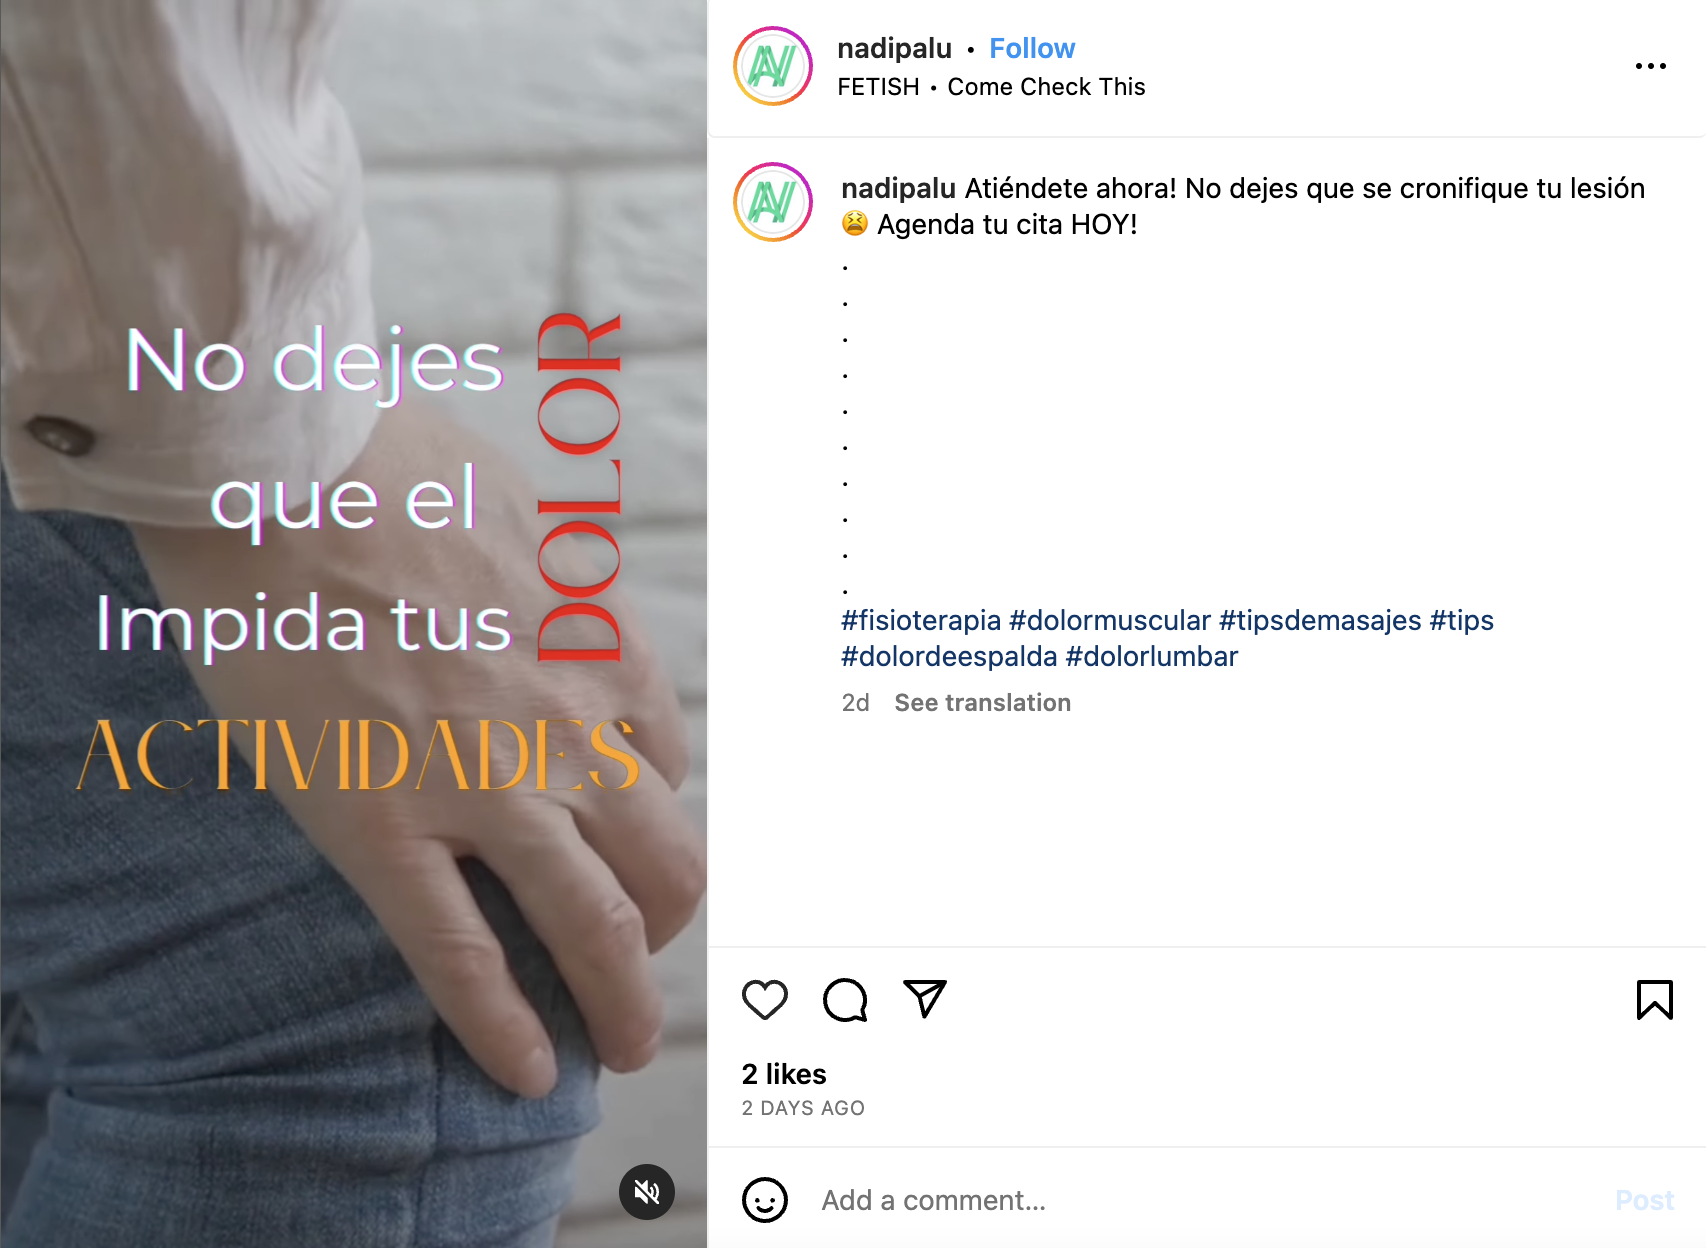Open comments with the speech bubble icon
This screenshot has height=1248, width=1706.
pyautogui.click(x=845, y=1000)
